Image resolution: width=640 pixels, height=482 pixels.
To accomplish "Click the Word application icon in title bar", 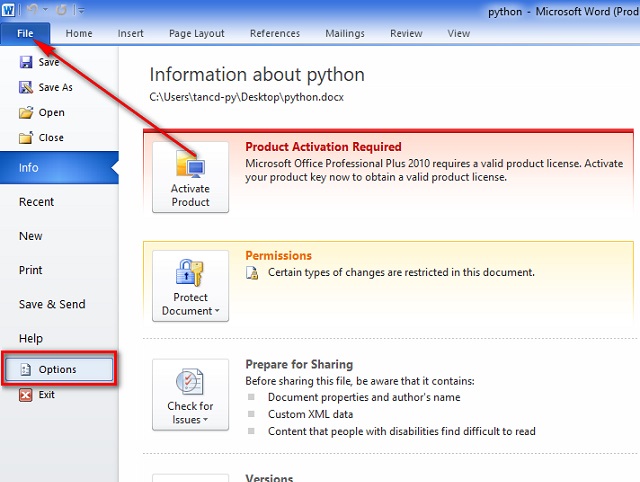I will tap(10, 10).
